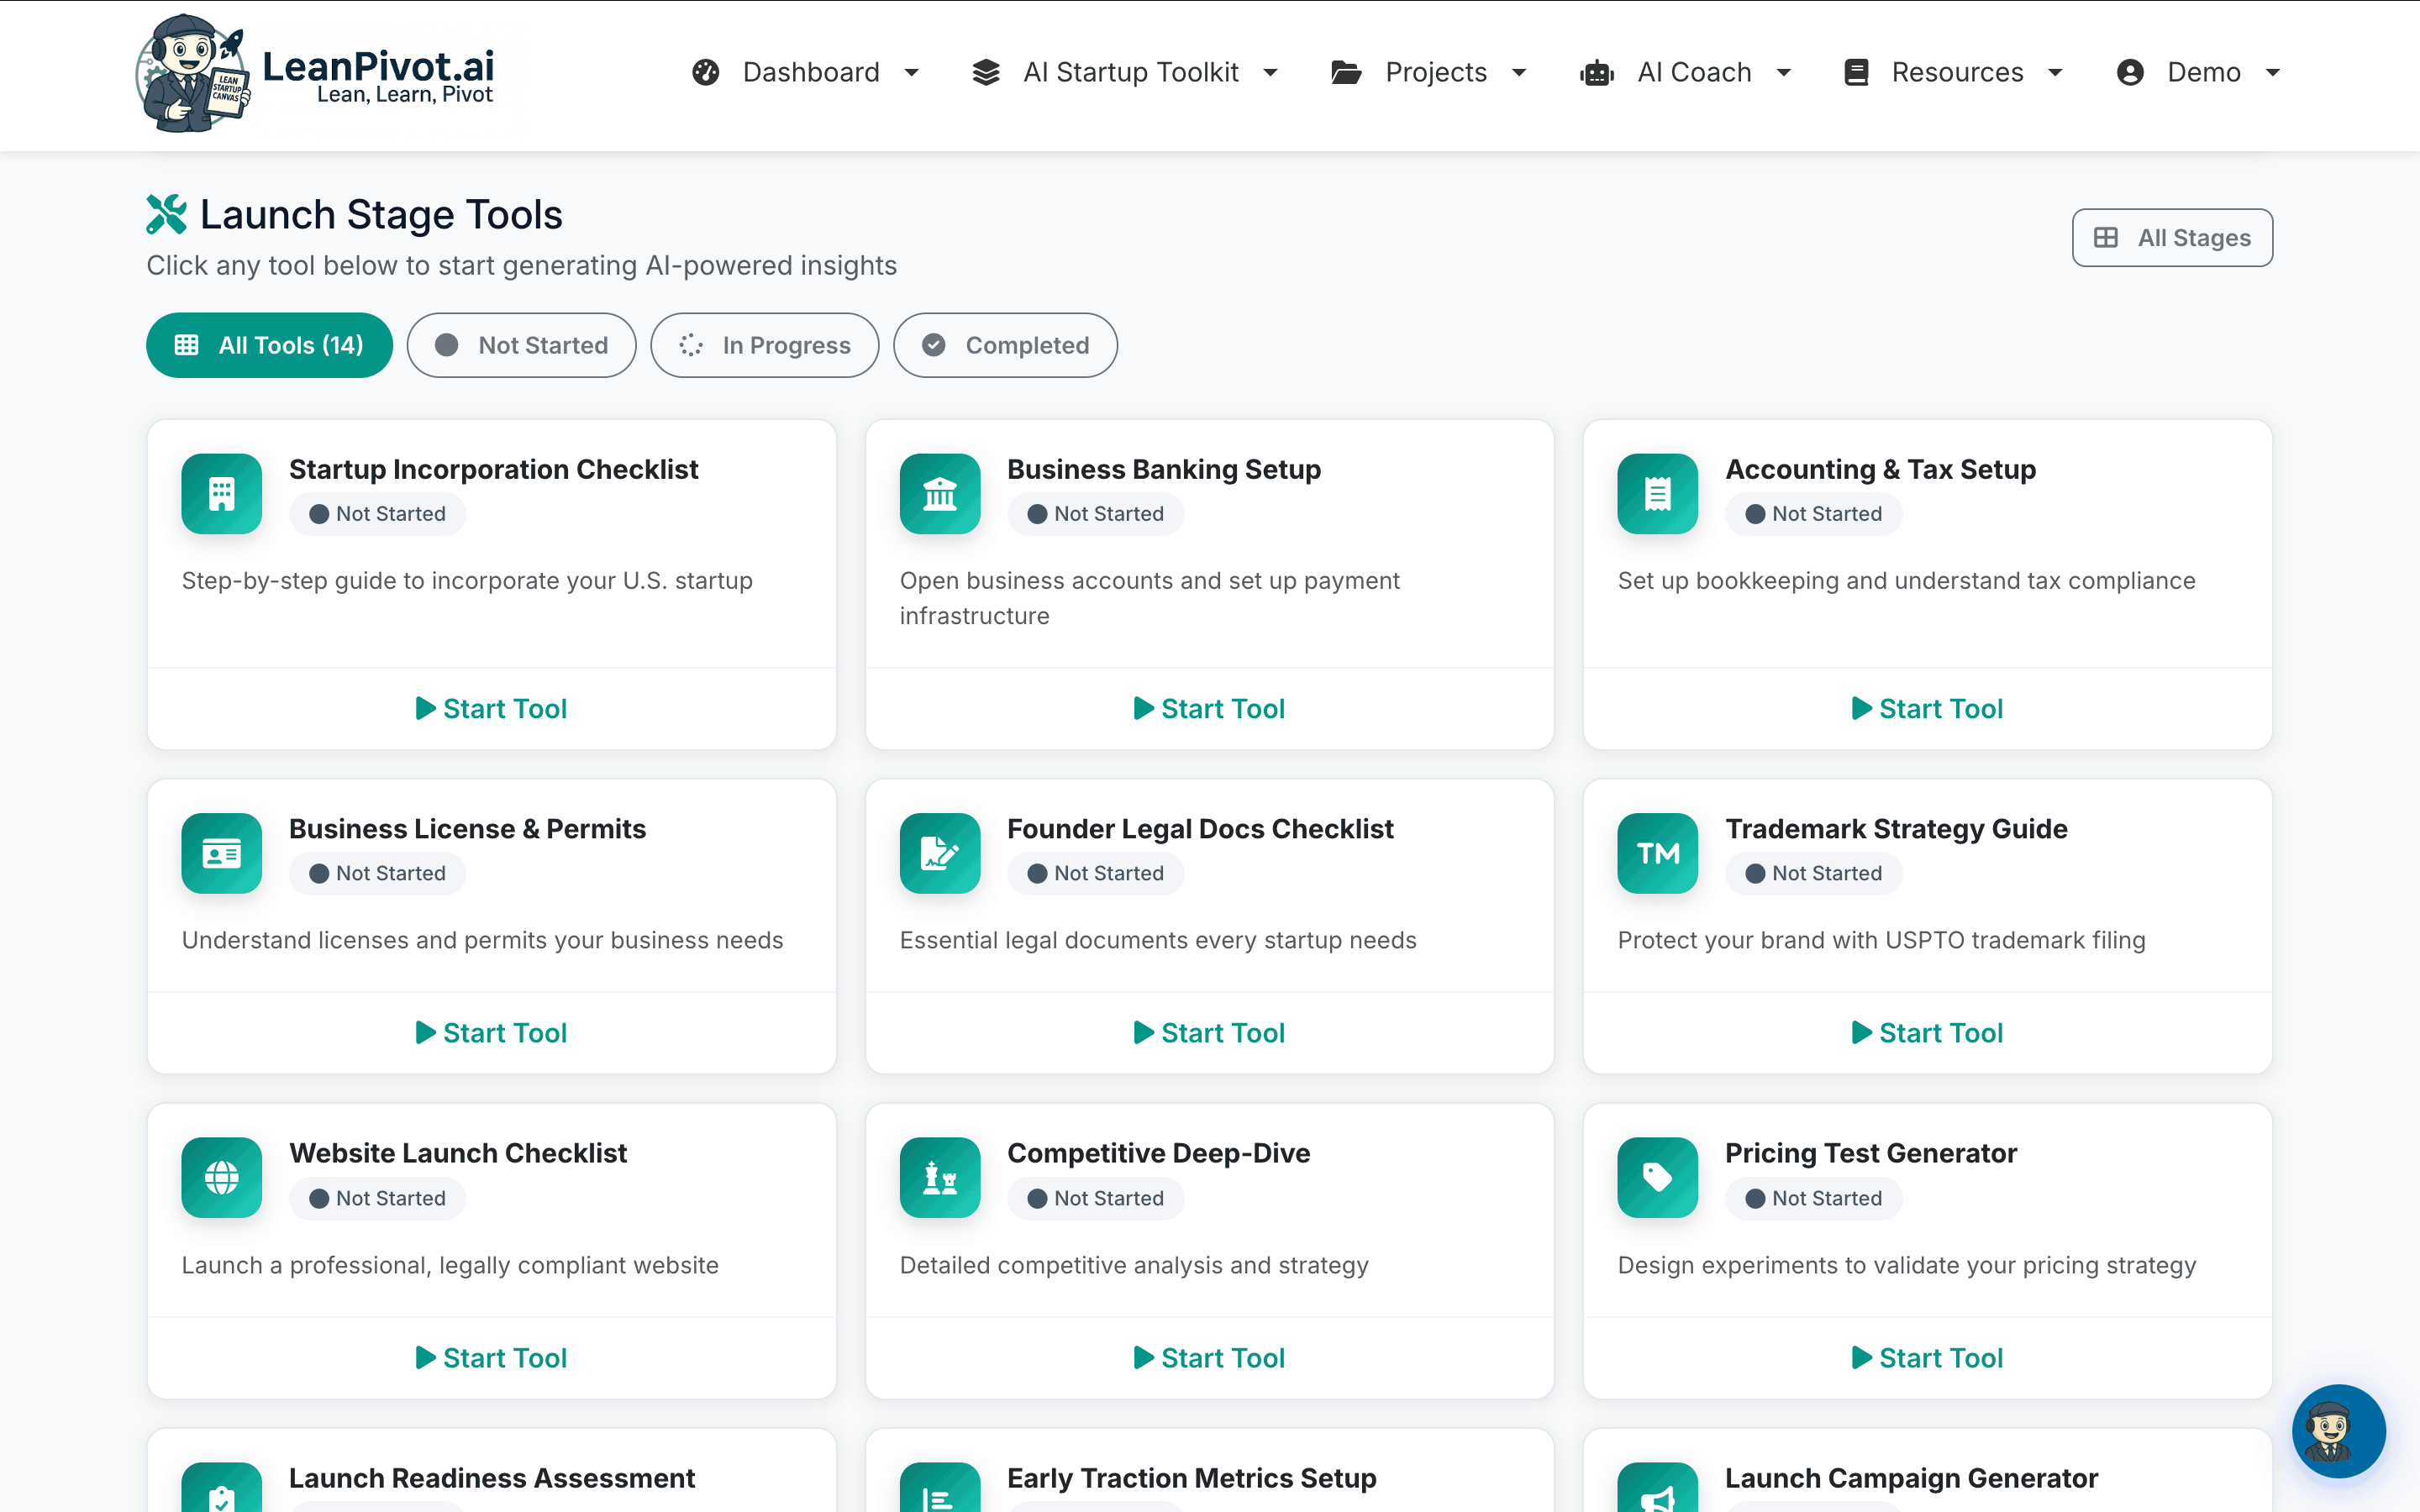The image size is (2420, 1512).
Task: Switch to viewing All Stages
Action: (2172, 237)
